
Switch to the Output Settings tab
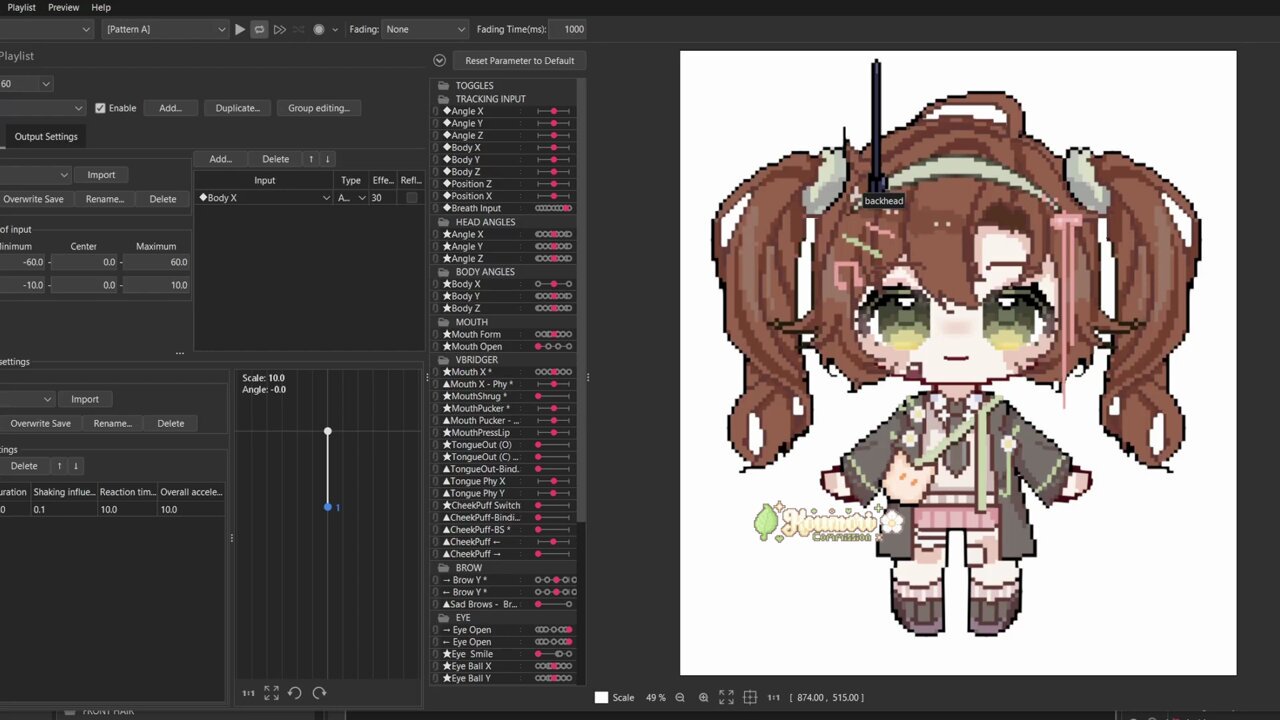point(46,137)
